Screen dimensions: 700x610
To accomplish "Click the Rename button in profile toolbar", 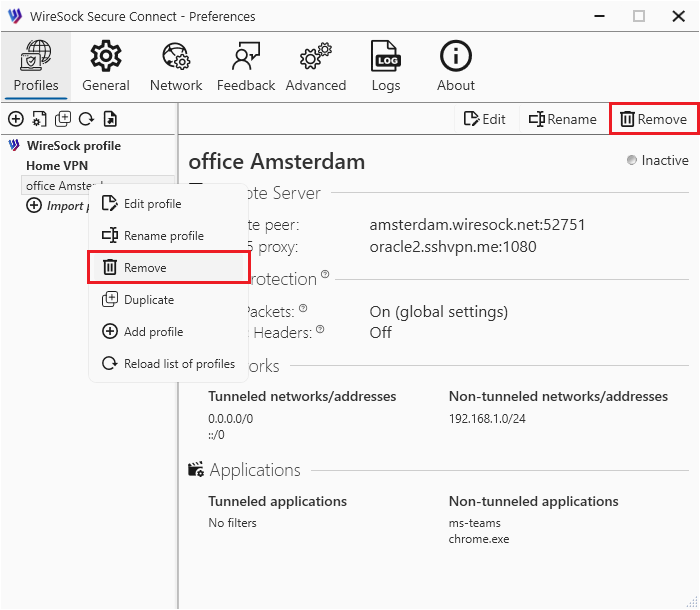I will (562, 119).
